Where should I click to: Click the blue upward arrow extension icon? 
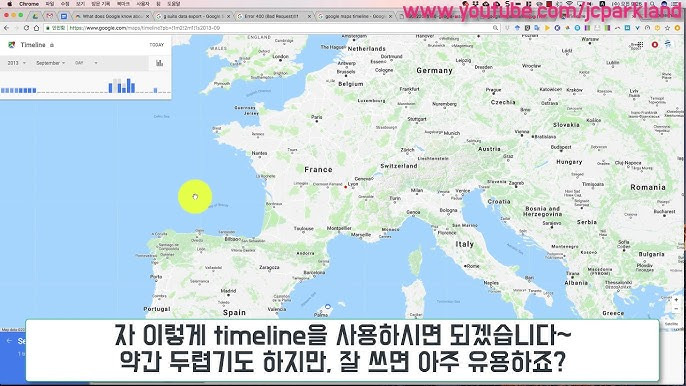pos(517,28)
